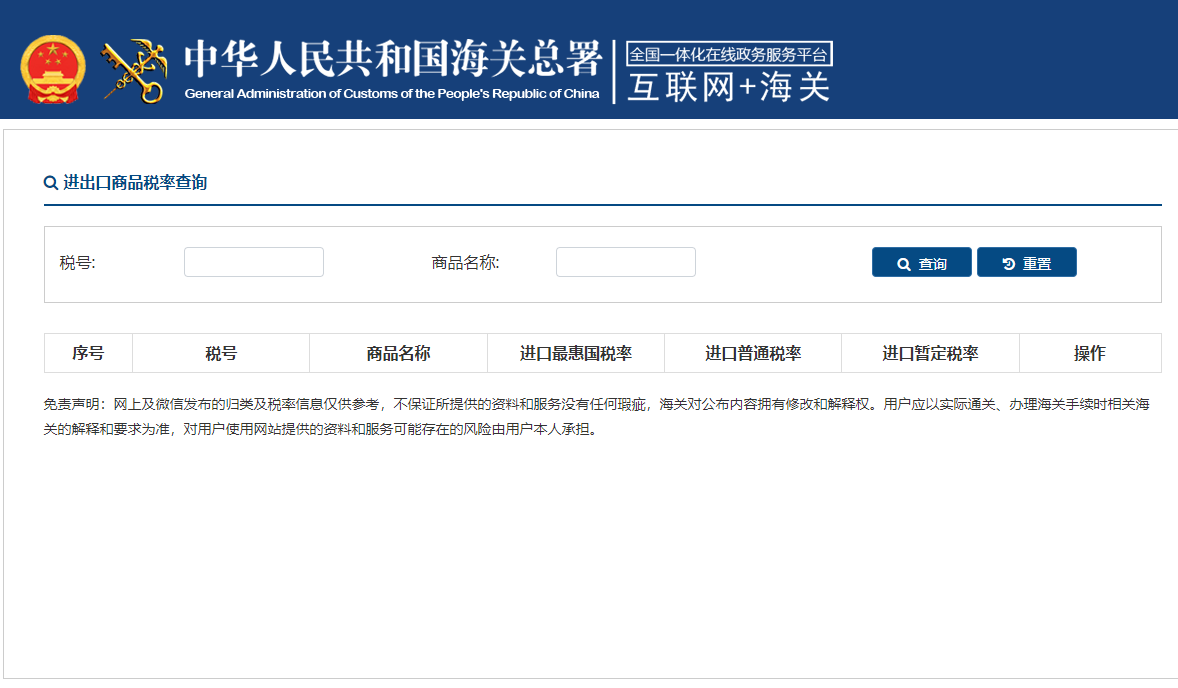Click inside the 商品名称 input field
1178x688 pixels.
point(625,262)
